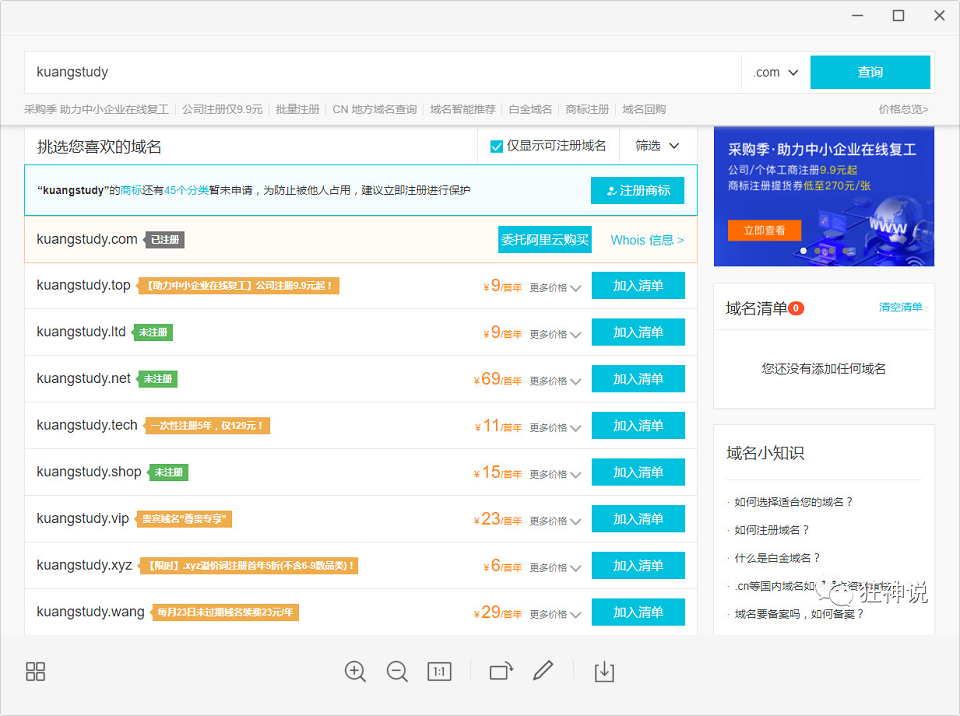Open 如何选择适合您的域名 help link
This screenshot has width=960, height=716.
pyautogui.click(x=793, y=502)
